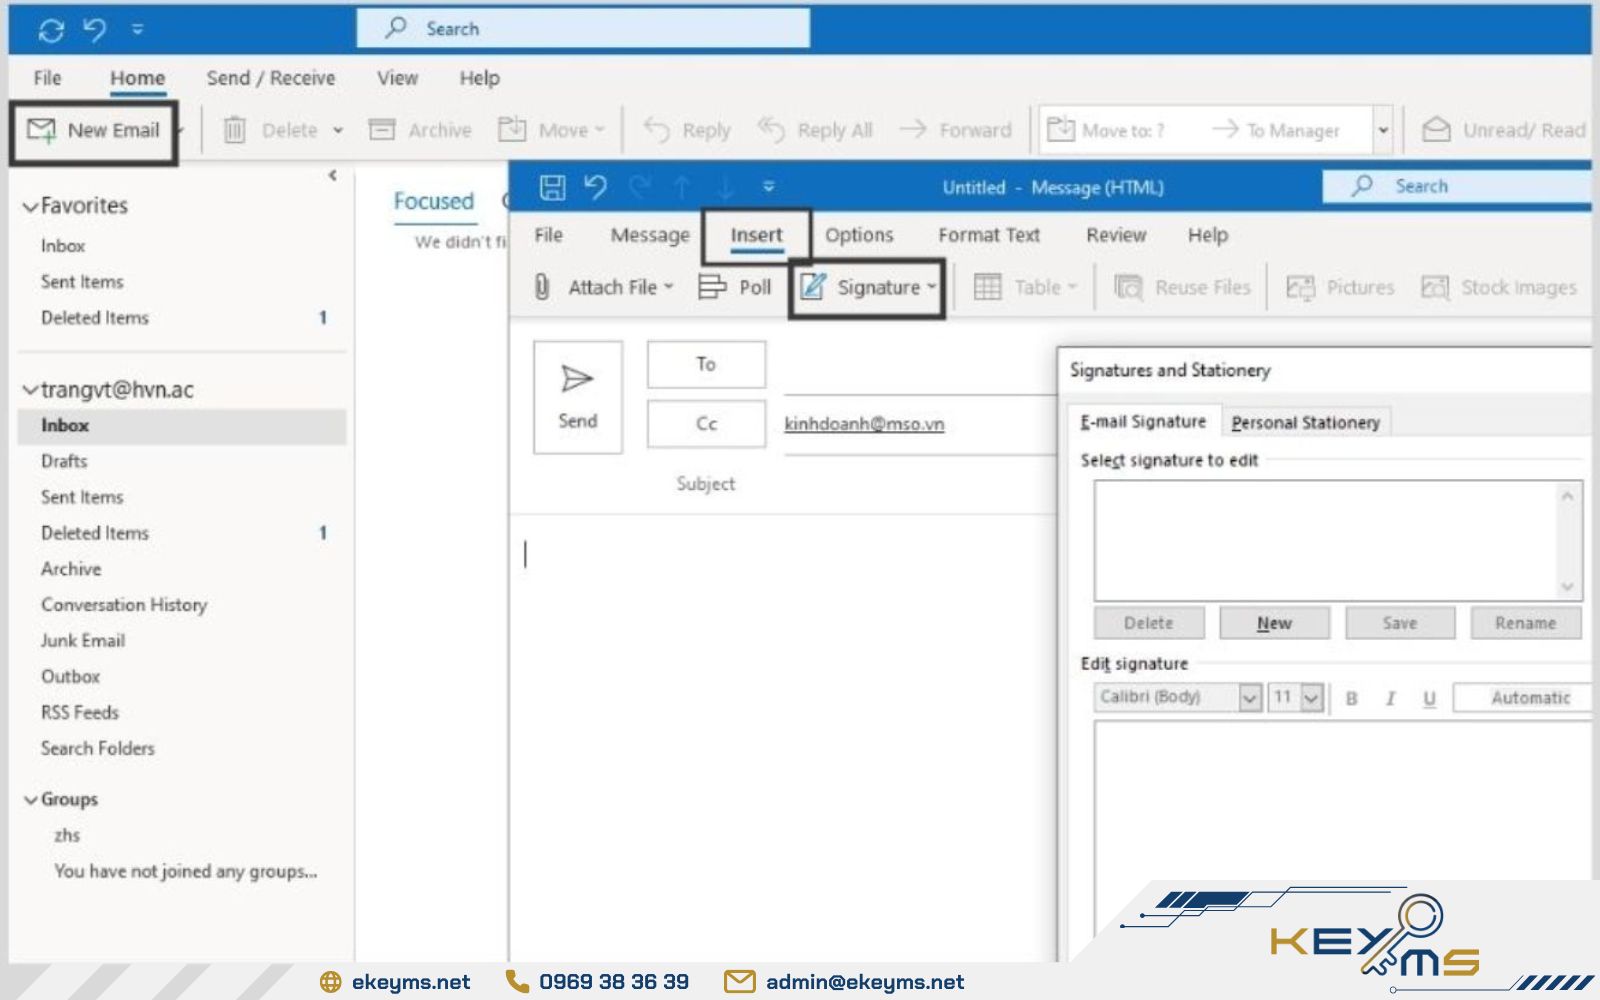
Task: Collapse the Favorites section
Action: pyautogui.click(x=30, y=207)
